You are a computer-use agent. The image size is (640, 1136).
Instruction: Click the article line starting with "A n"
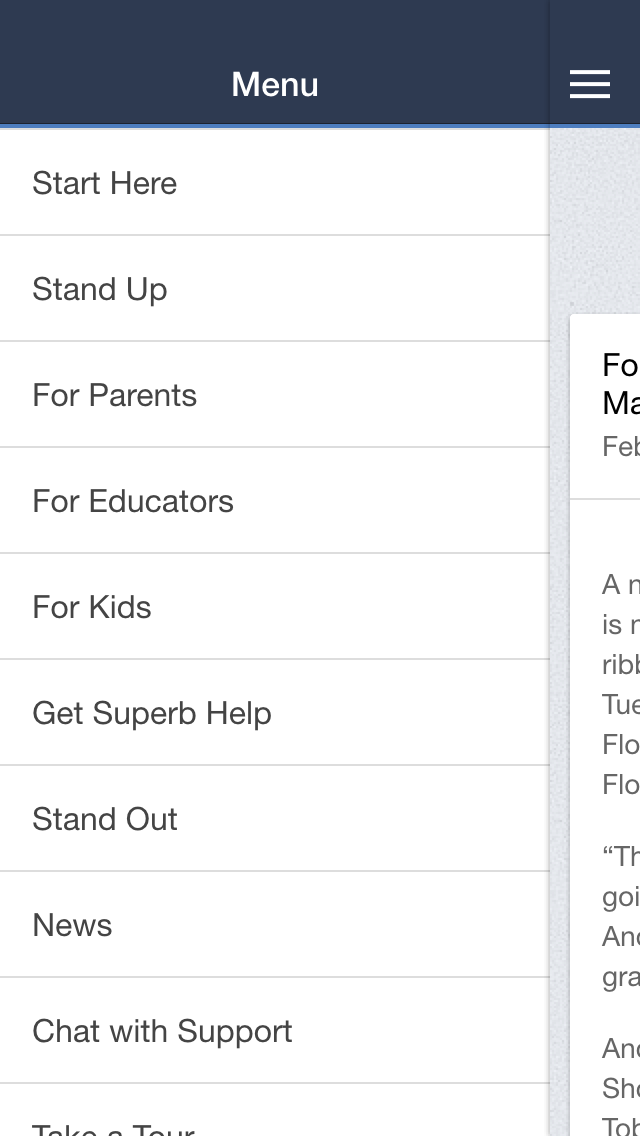[621, 584]
